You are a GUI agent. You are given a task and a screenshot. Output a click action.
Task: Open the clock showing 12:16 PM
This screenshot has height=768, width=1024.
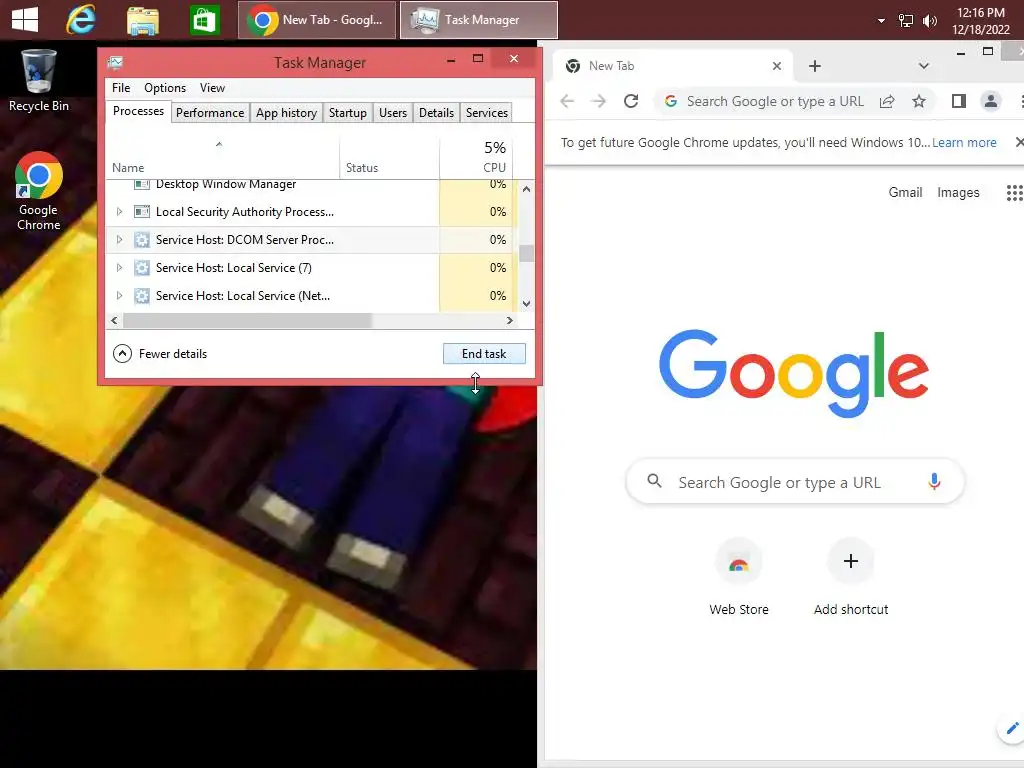point(980,21)
